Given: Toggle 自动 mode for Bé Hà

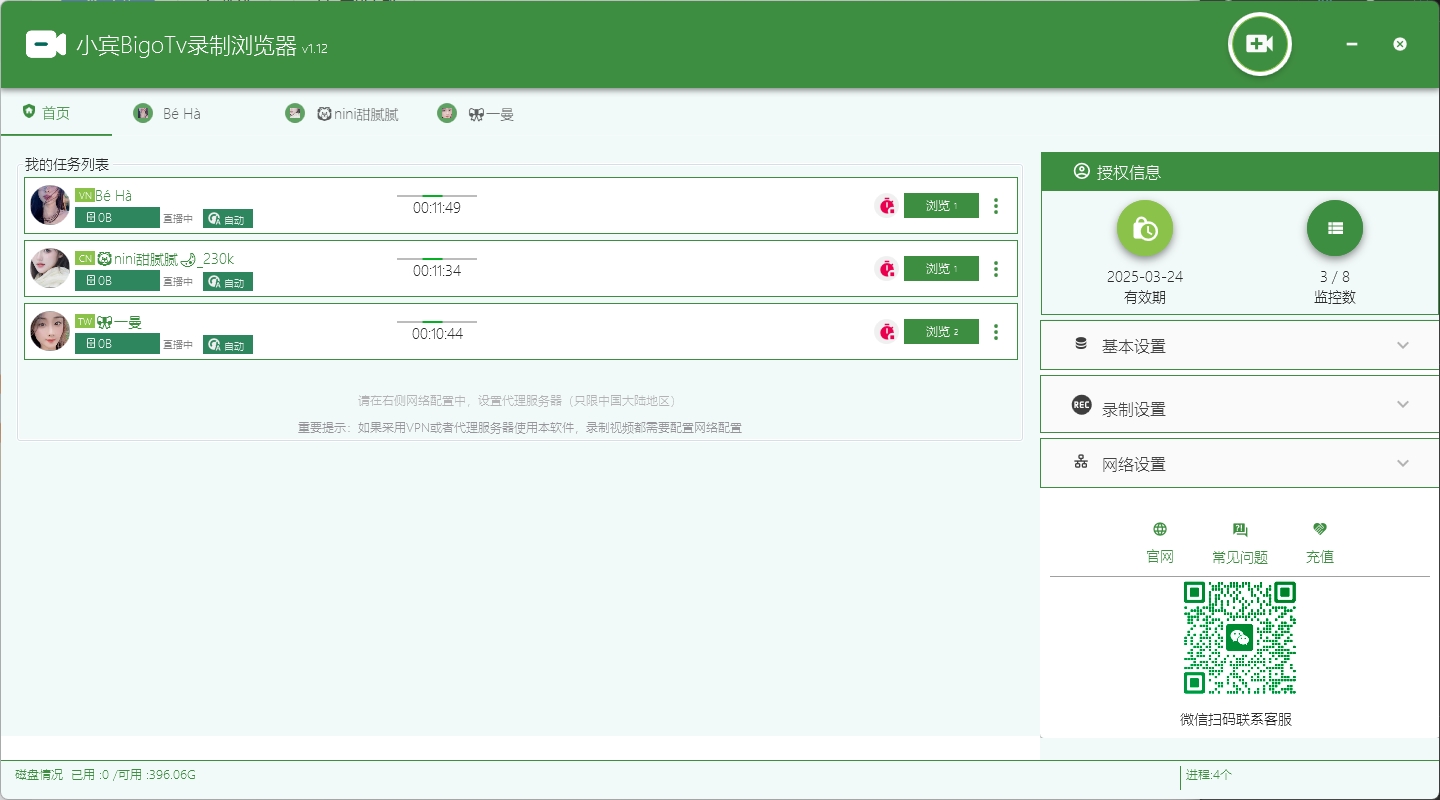Looking at the screenshot, I should pyautogui.click(x=228, y=219).
